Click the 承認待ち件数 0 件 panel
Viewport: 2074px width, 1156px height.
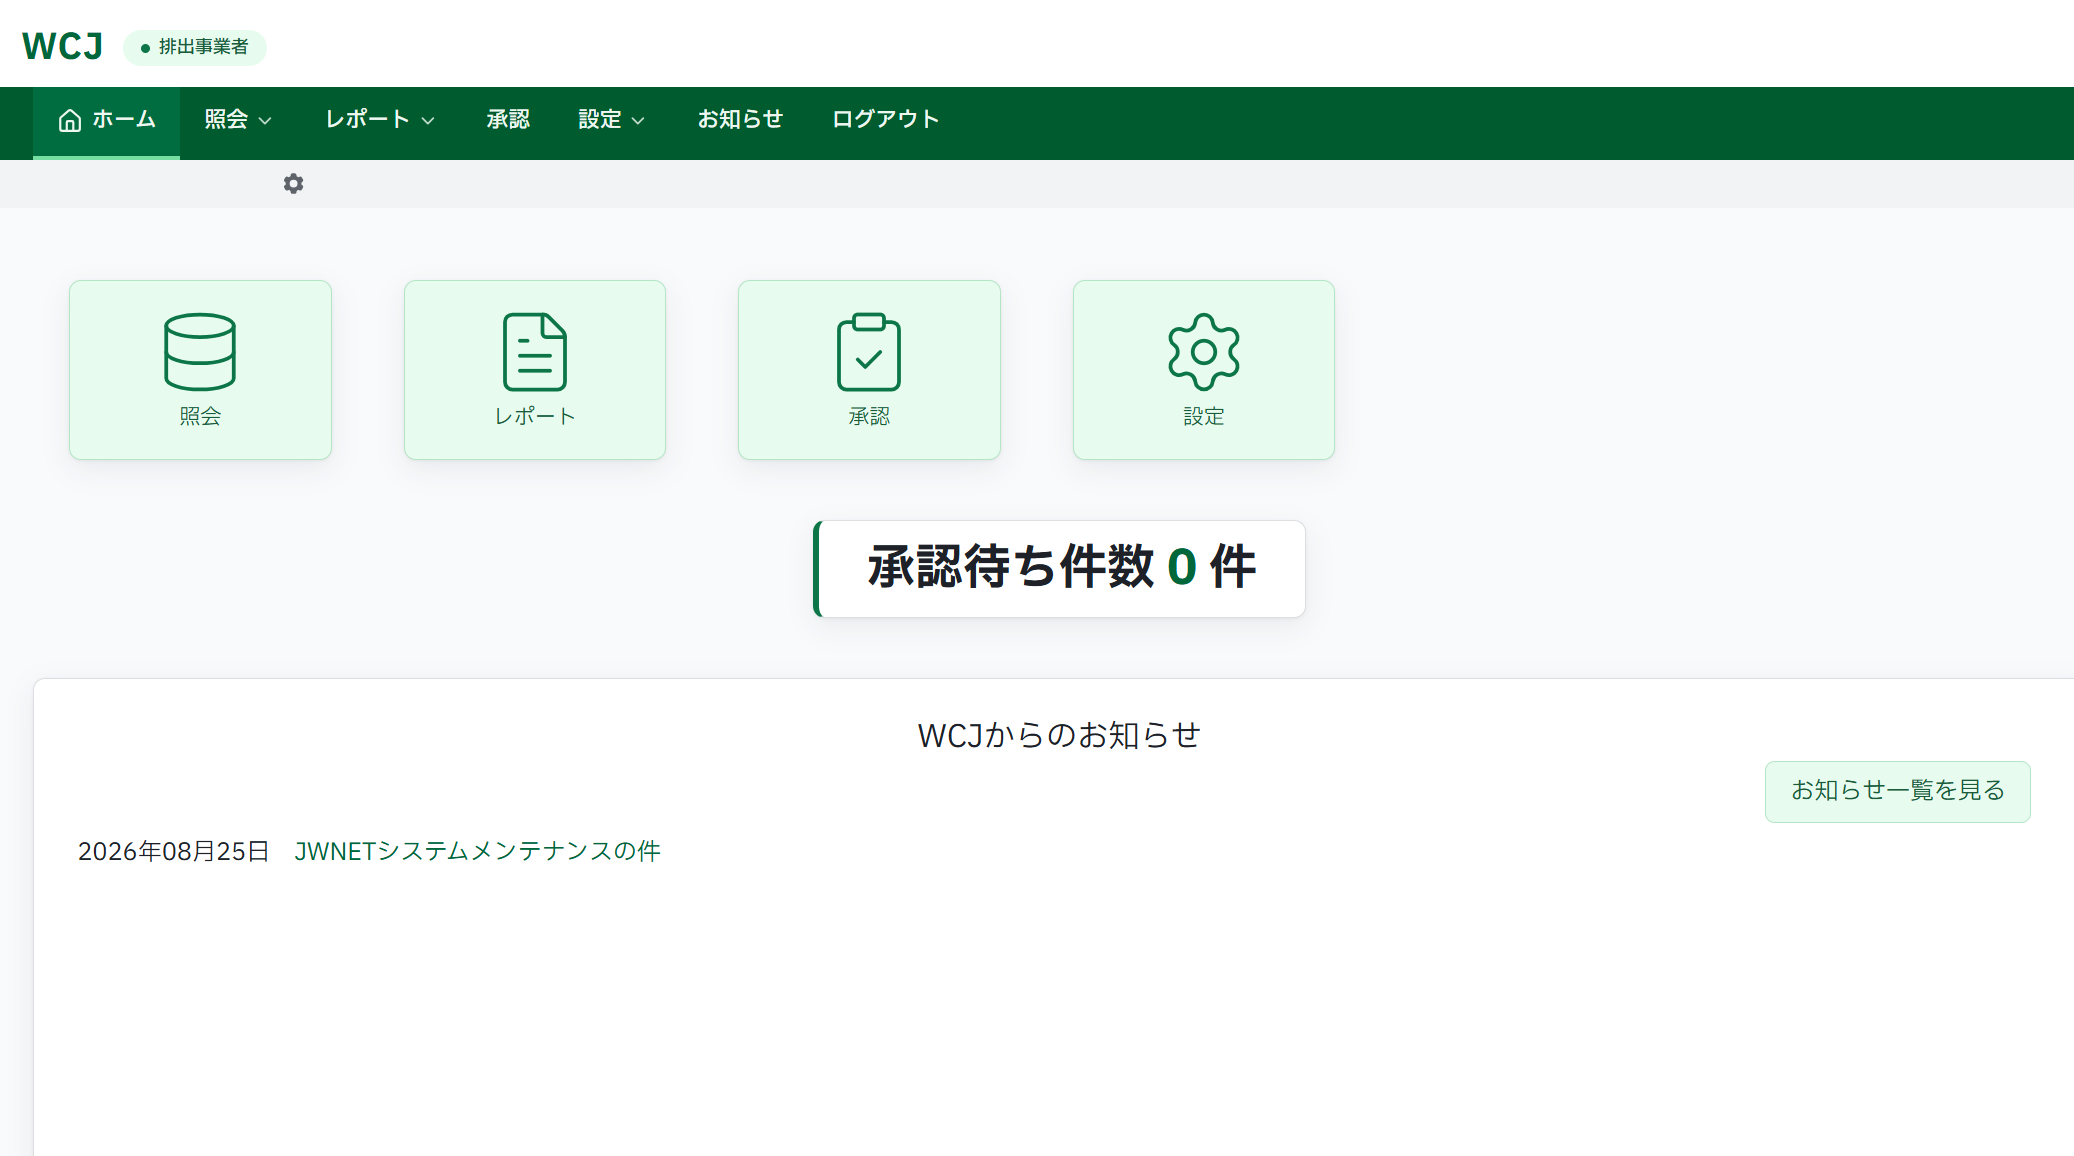pos(1059,568)
